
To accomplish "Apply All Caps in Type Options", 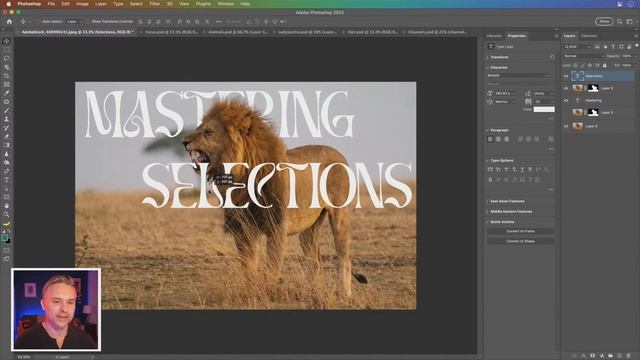I will [x=490, y=169].
